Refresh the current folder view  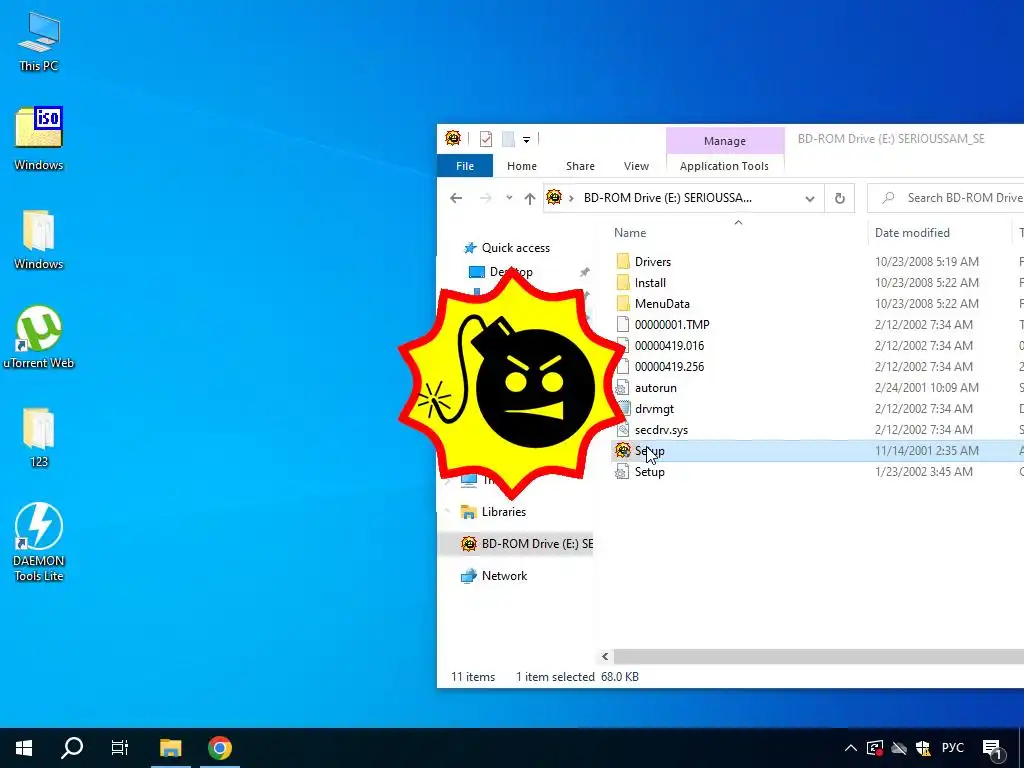click(840, 199)
